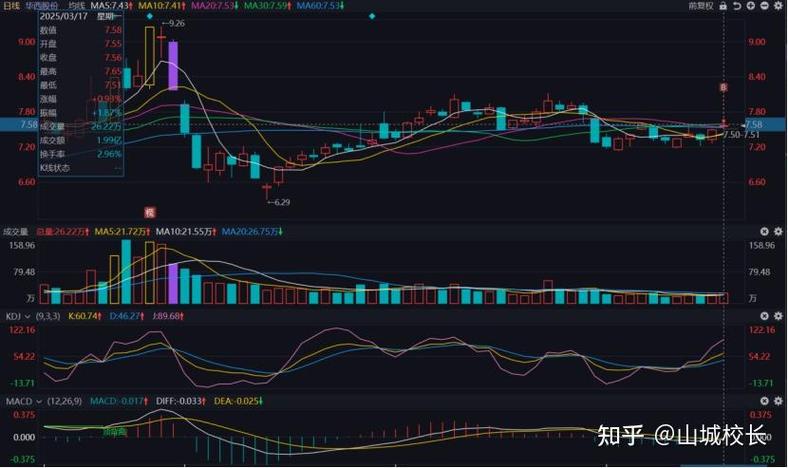The image size is (788, 468).
Task: Click the purple highlighted candlestick
Action: point(172,65)
